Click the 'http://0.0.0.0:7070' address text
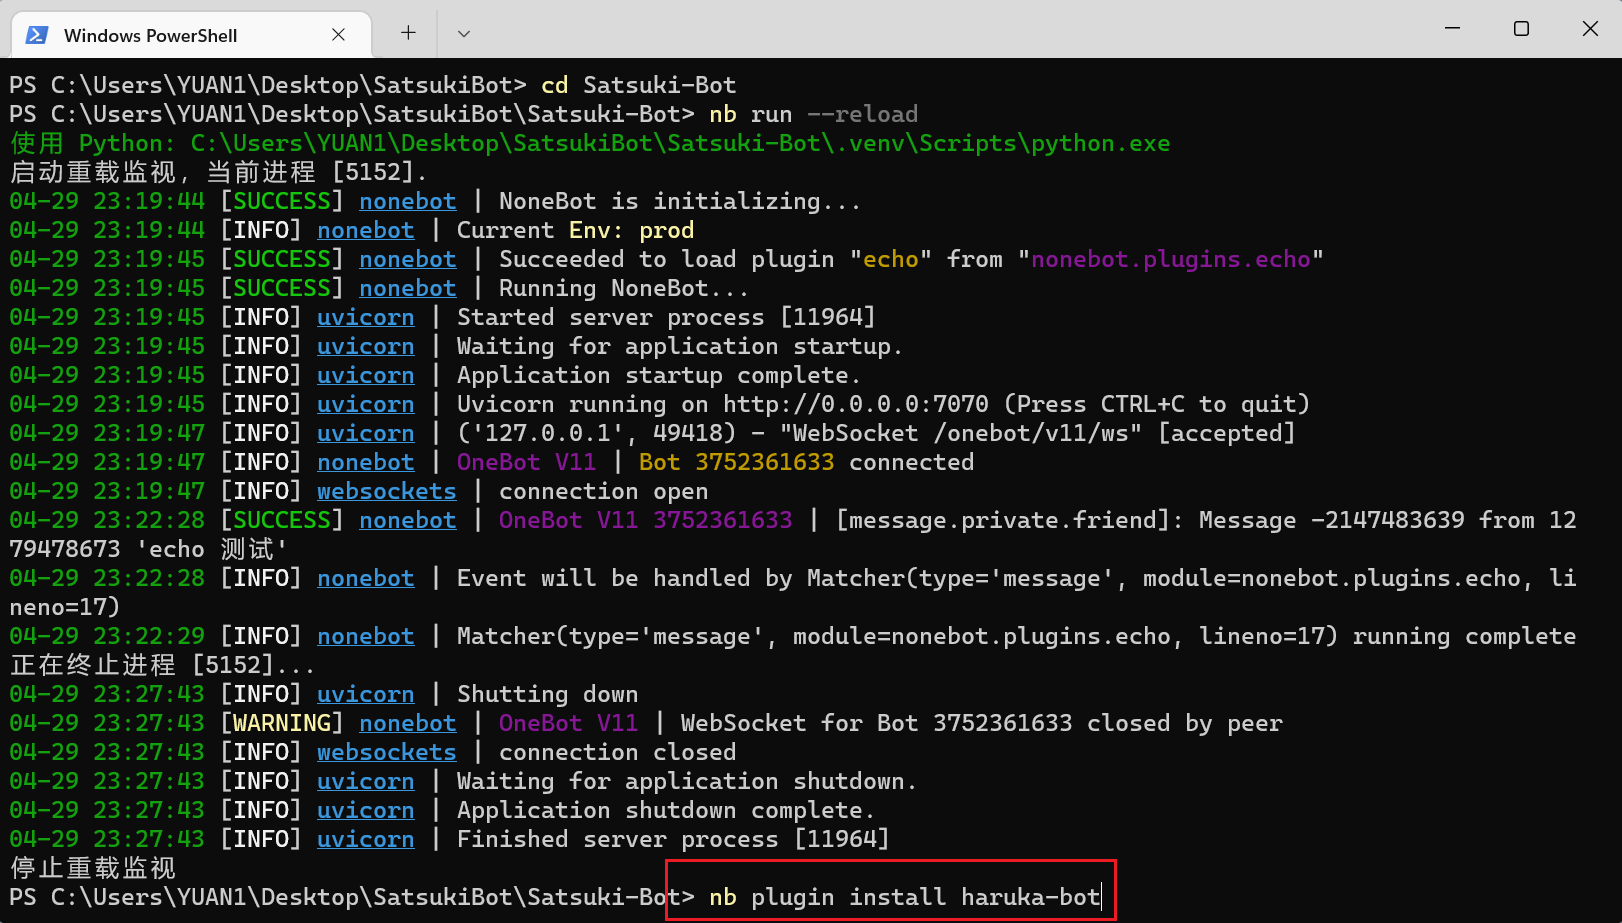Image resolution: width=1622 pixels, height=923 pixels. point(856,404)
